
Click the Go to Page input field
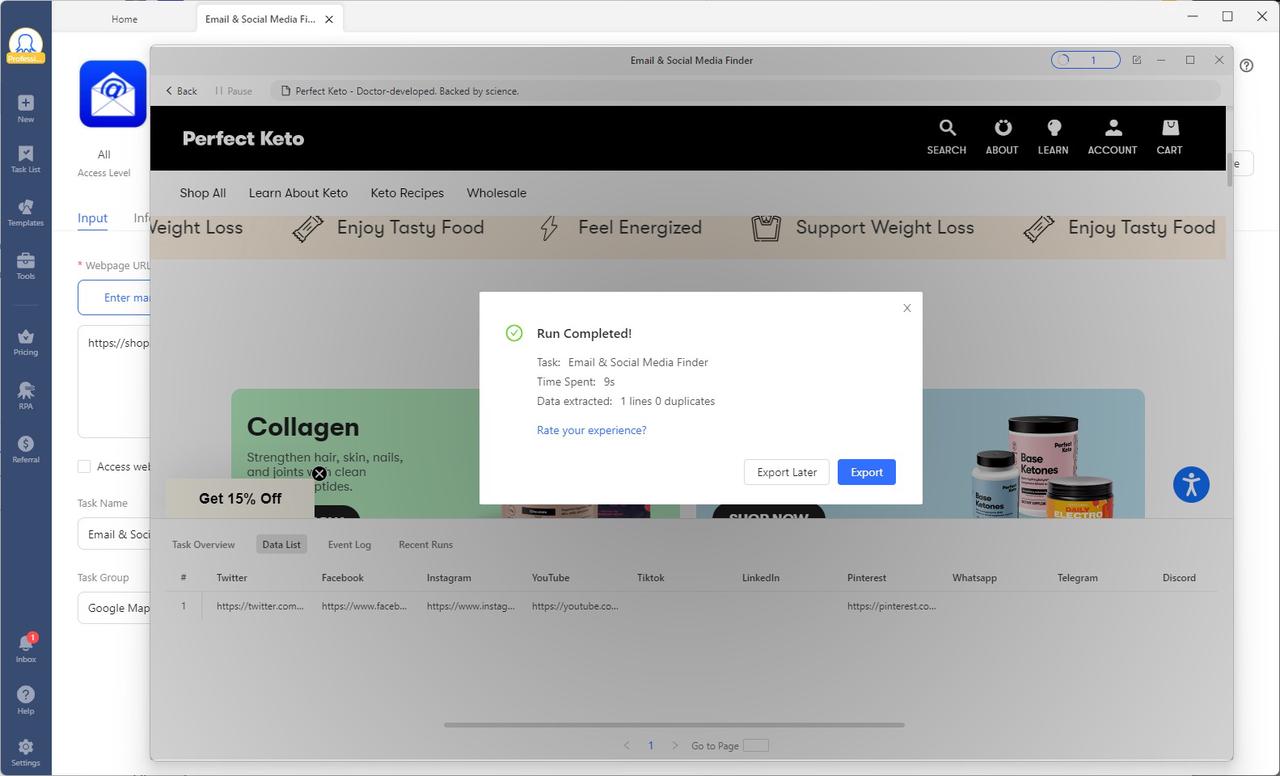point(755,745)
